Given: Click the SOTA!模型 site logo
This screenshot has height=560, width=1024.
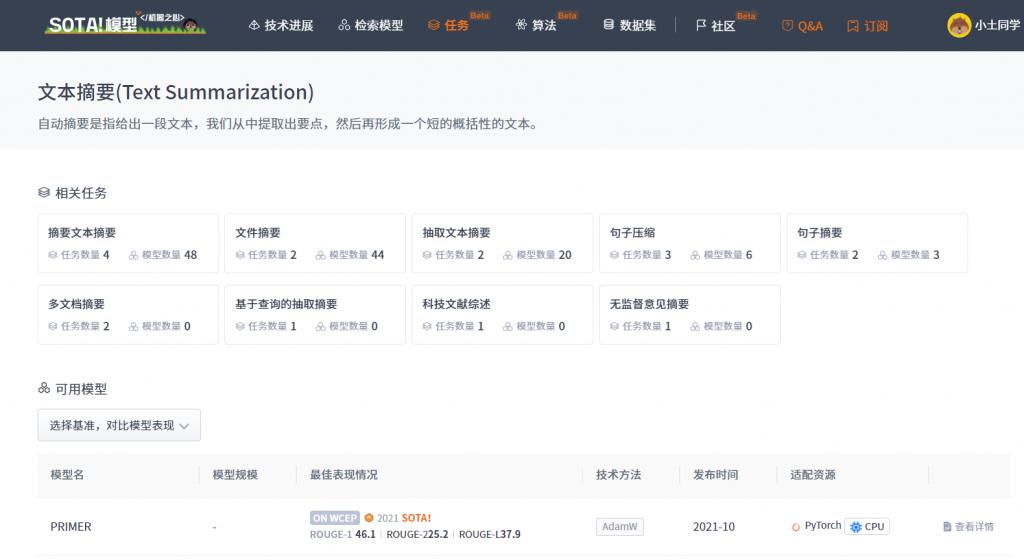Looking at the screenshot, I should coord(125,23).
